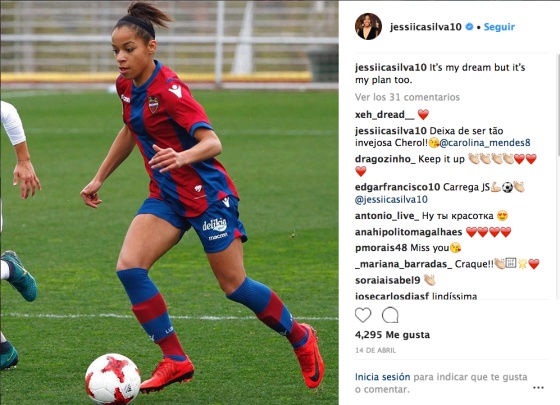Screen dimensions: 560x405
Task: Open the comment bubble icon
Action: pos(390,315)
